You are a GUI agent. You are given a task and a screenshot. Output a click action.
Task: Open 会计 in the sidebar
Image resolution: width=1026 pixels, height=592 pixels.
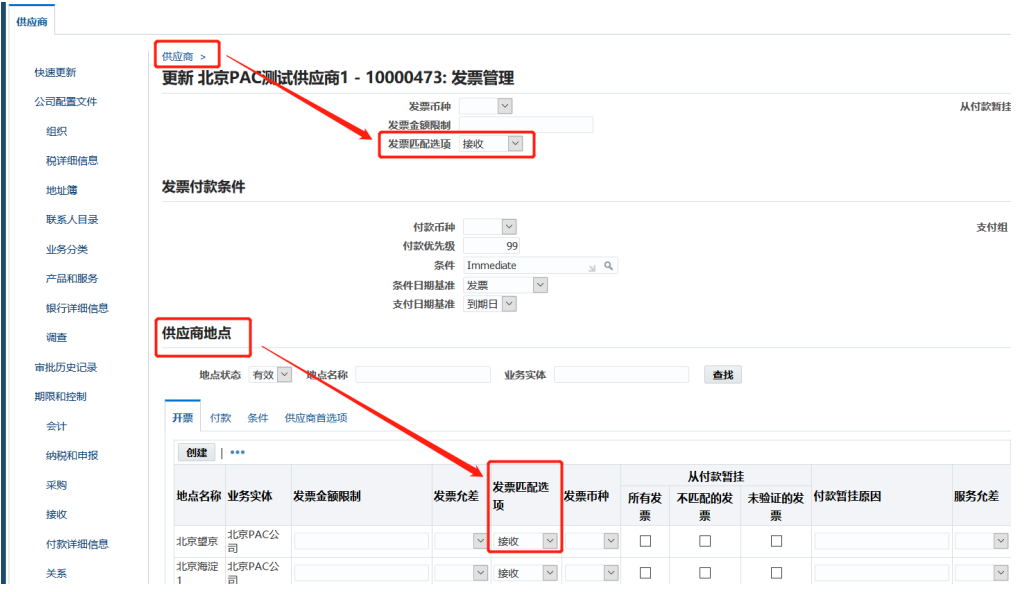tap(56, 426)
